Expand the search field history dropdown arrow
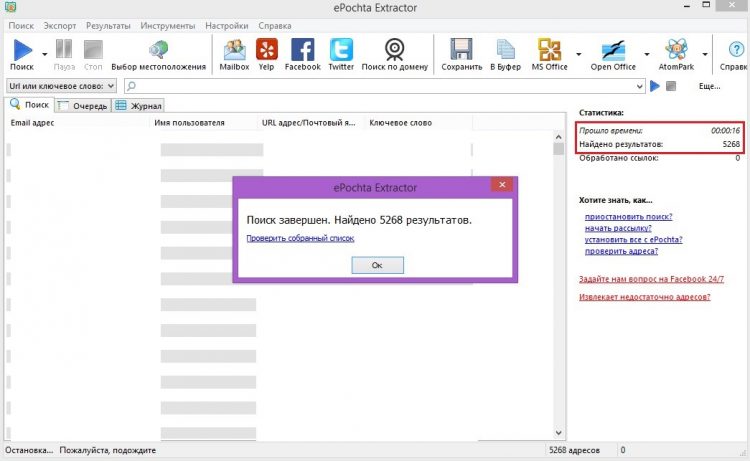The height and width of the screenshot is (461, 750). tap(640, 87)
